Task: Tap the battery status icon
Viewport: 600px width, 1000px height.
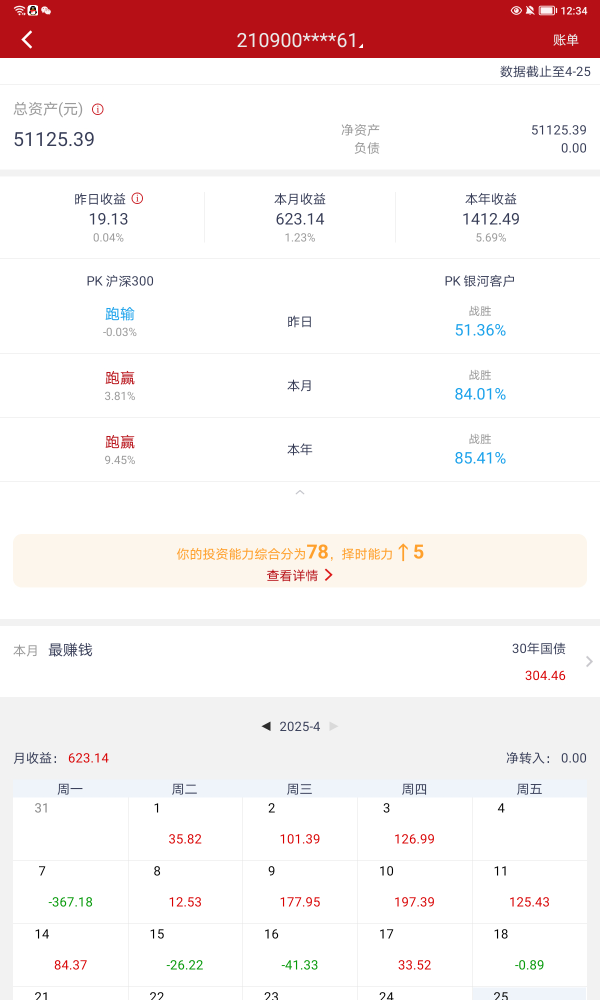Action: pos(547,10)
